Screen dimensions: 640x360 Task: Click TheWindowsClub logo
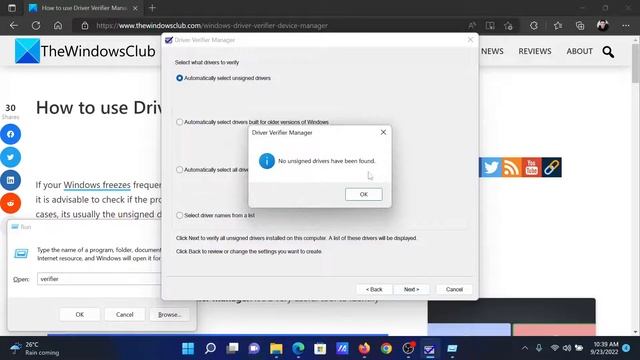[x=85, y=51]
